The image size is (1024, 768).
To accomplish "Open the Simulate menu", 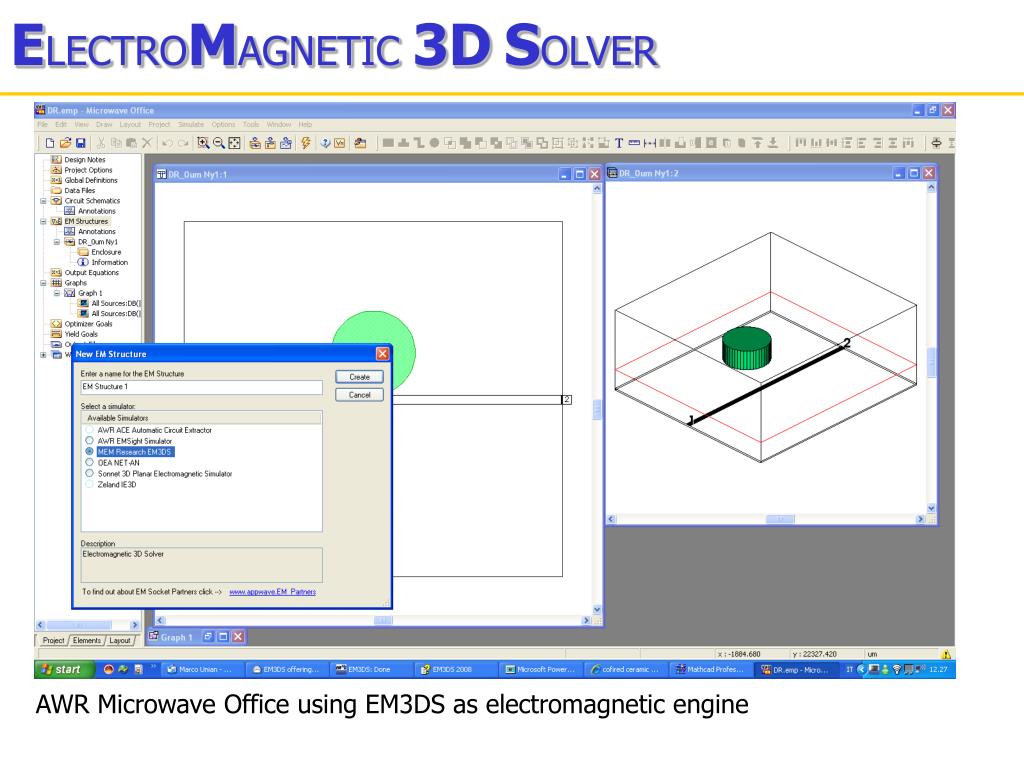I will point(191,124).
